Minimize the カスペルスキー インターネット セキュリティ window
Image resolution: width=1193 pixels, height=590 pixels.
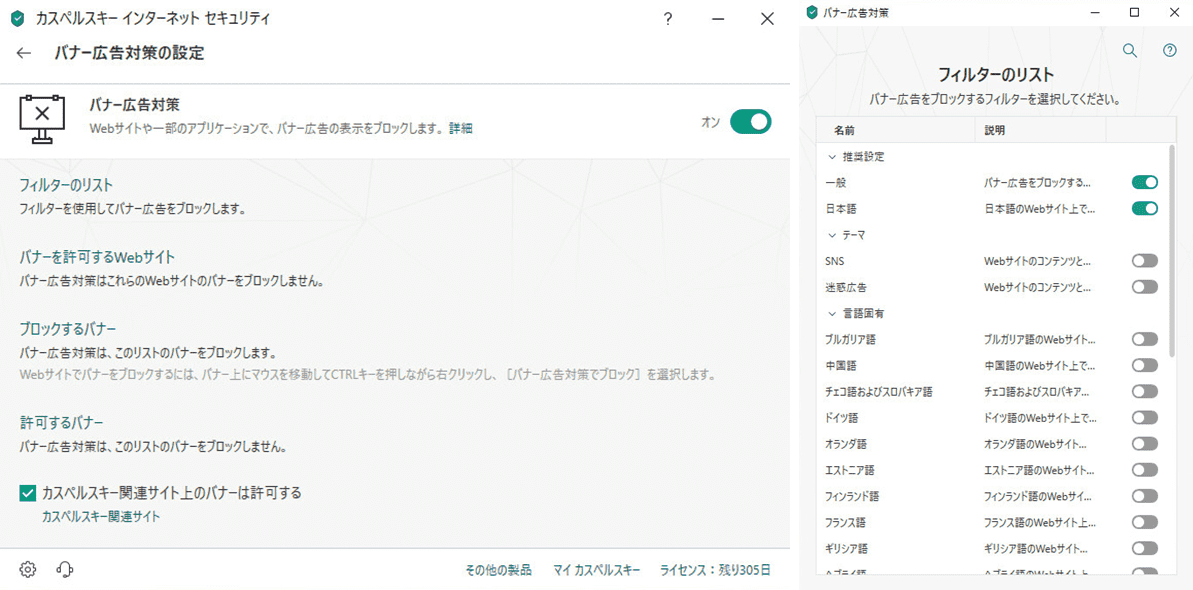(717, 20)
